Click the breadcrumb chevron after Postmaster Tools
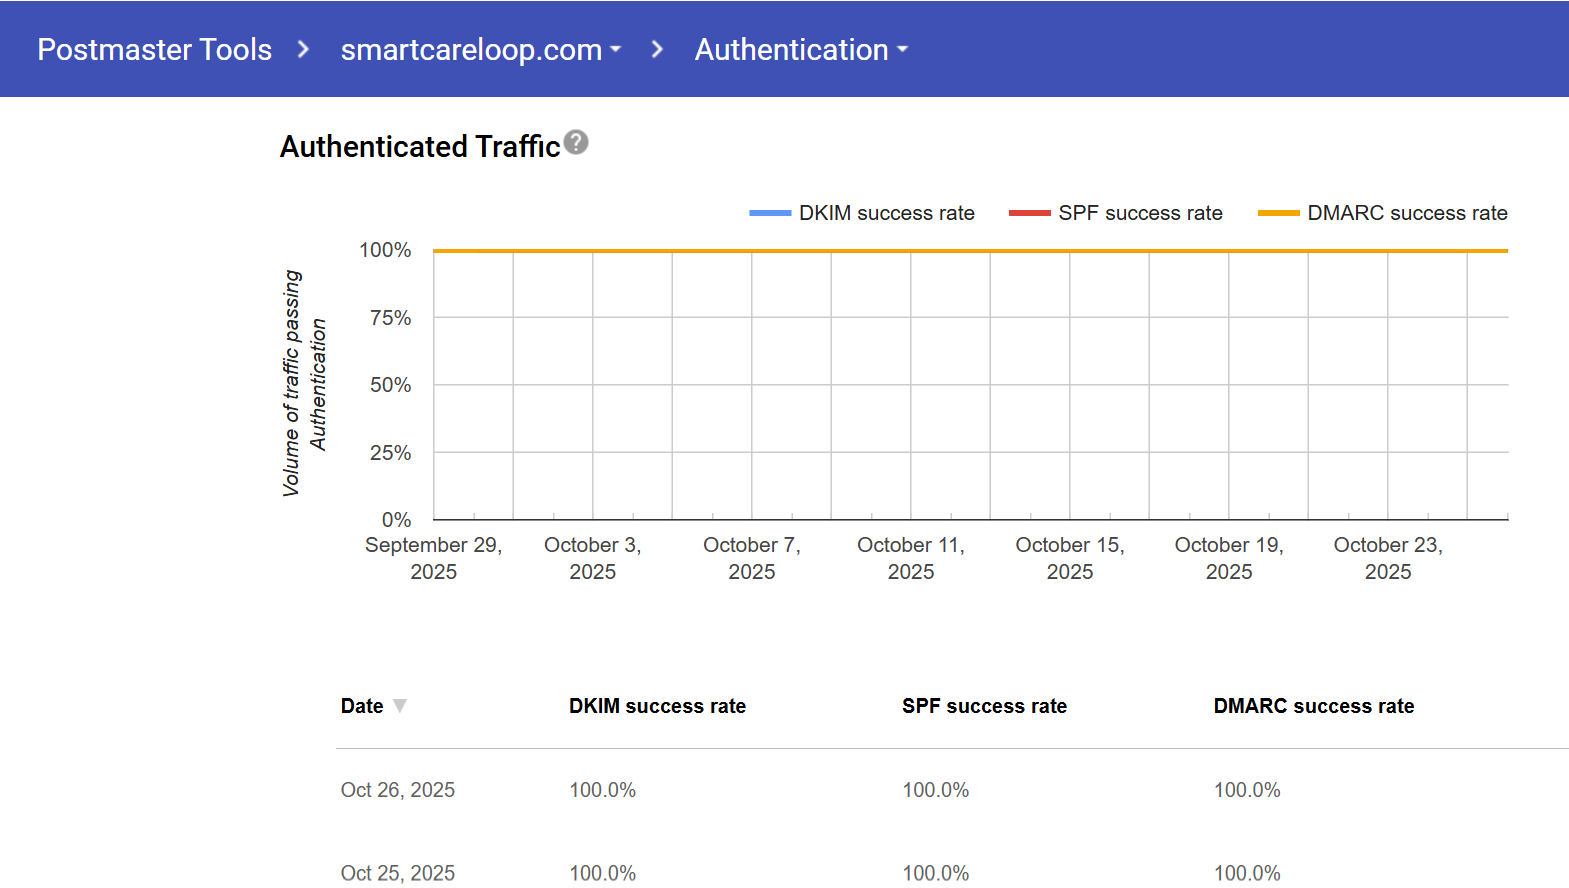Viewport: 1569px width, 888px height. click(x=303, y=49)
